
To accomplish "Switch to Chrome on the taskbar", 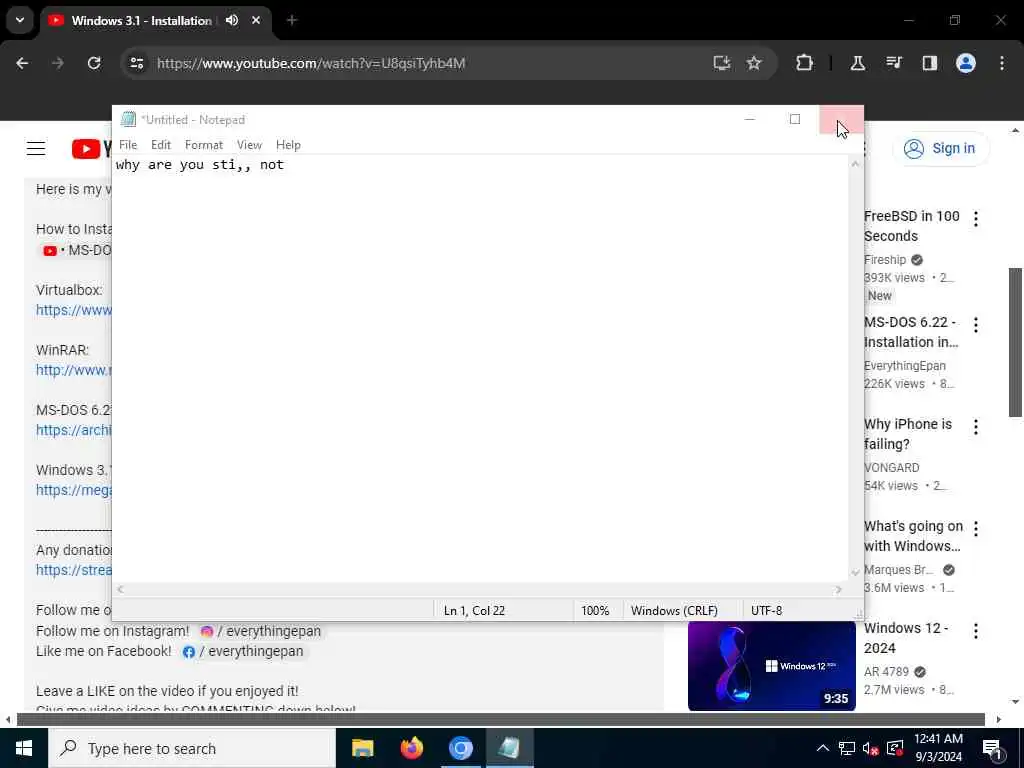I will click(460, 748).
